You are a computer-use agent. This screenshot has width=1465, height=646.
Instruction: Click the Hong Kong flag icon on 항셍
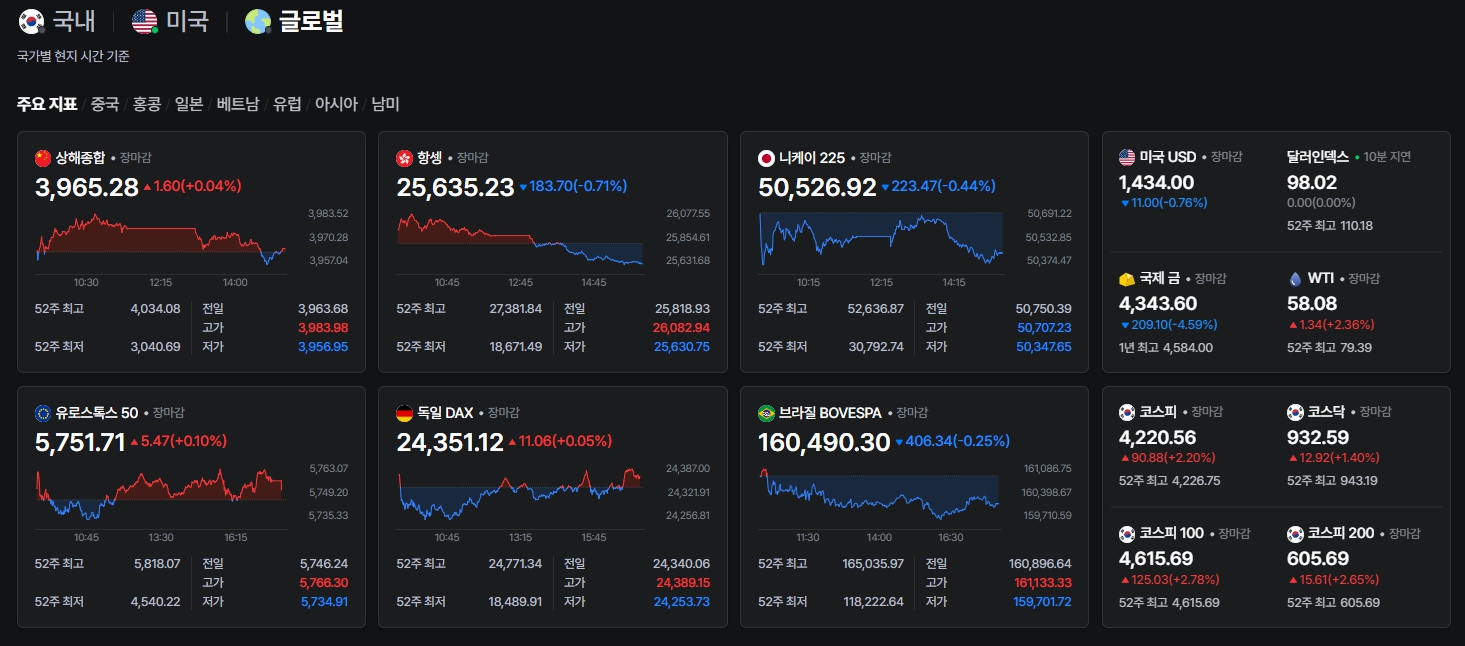coord(404,158)
